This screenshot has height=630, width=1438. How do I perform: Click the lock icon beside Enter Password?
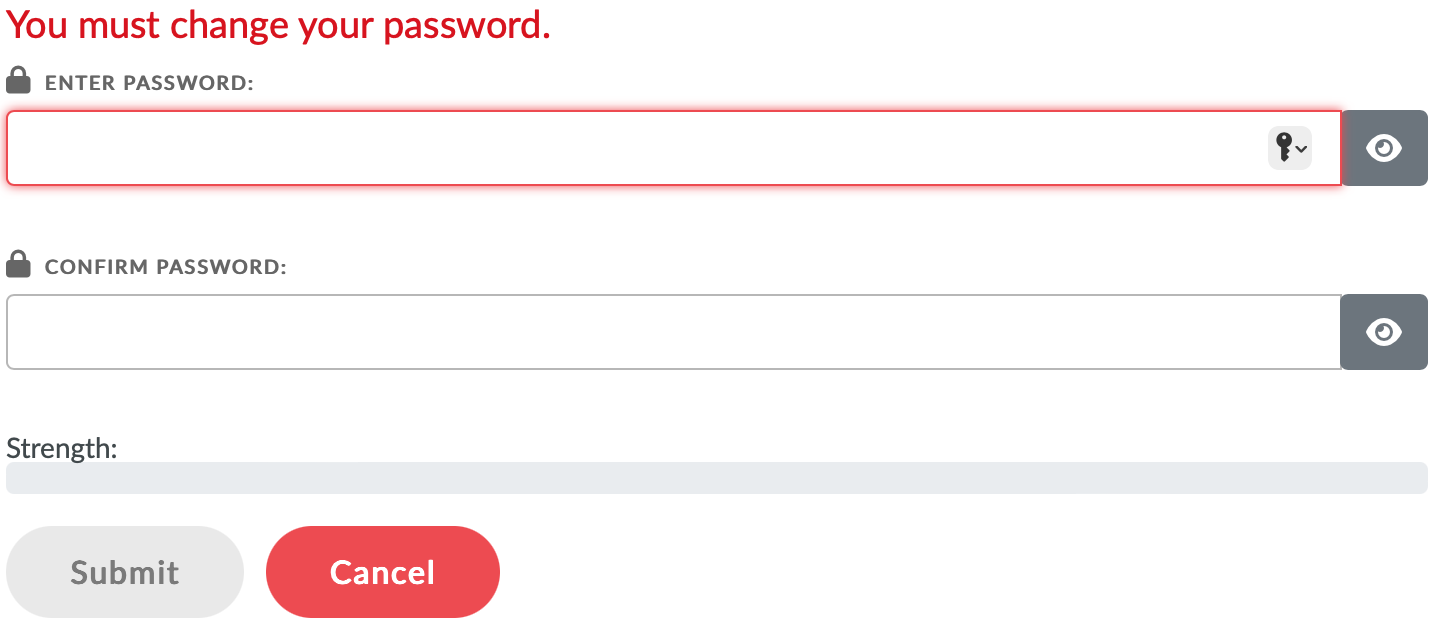click(18, 80)
